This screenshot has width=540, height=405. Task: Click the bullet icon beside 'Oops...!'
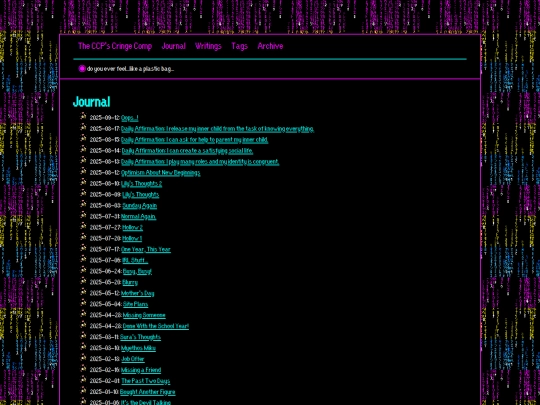click(x=83, y=116)
